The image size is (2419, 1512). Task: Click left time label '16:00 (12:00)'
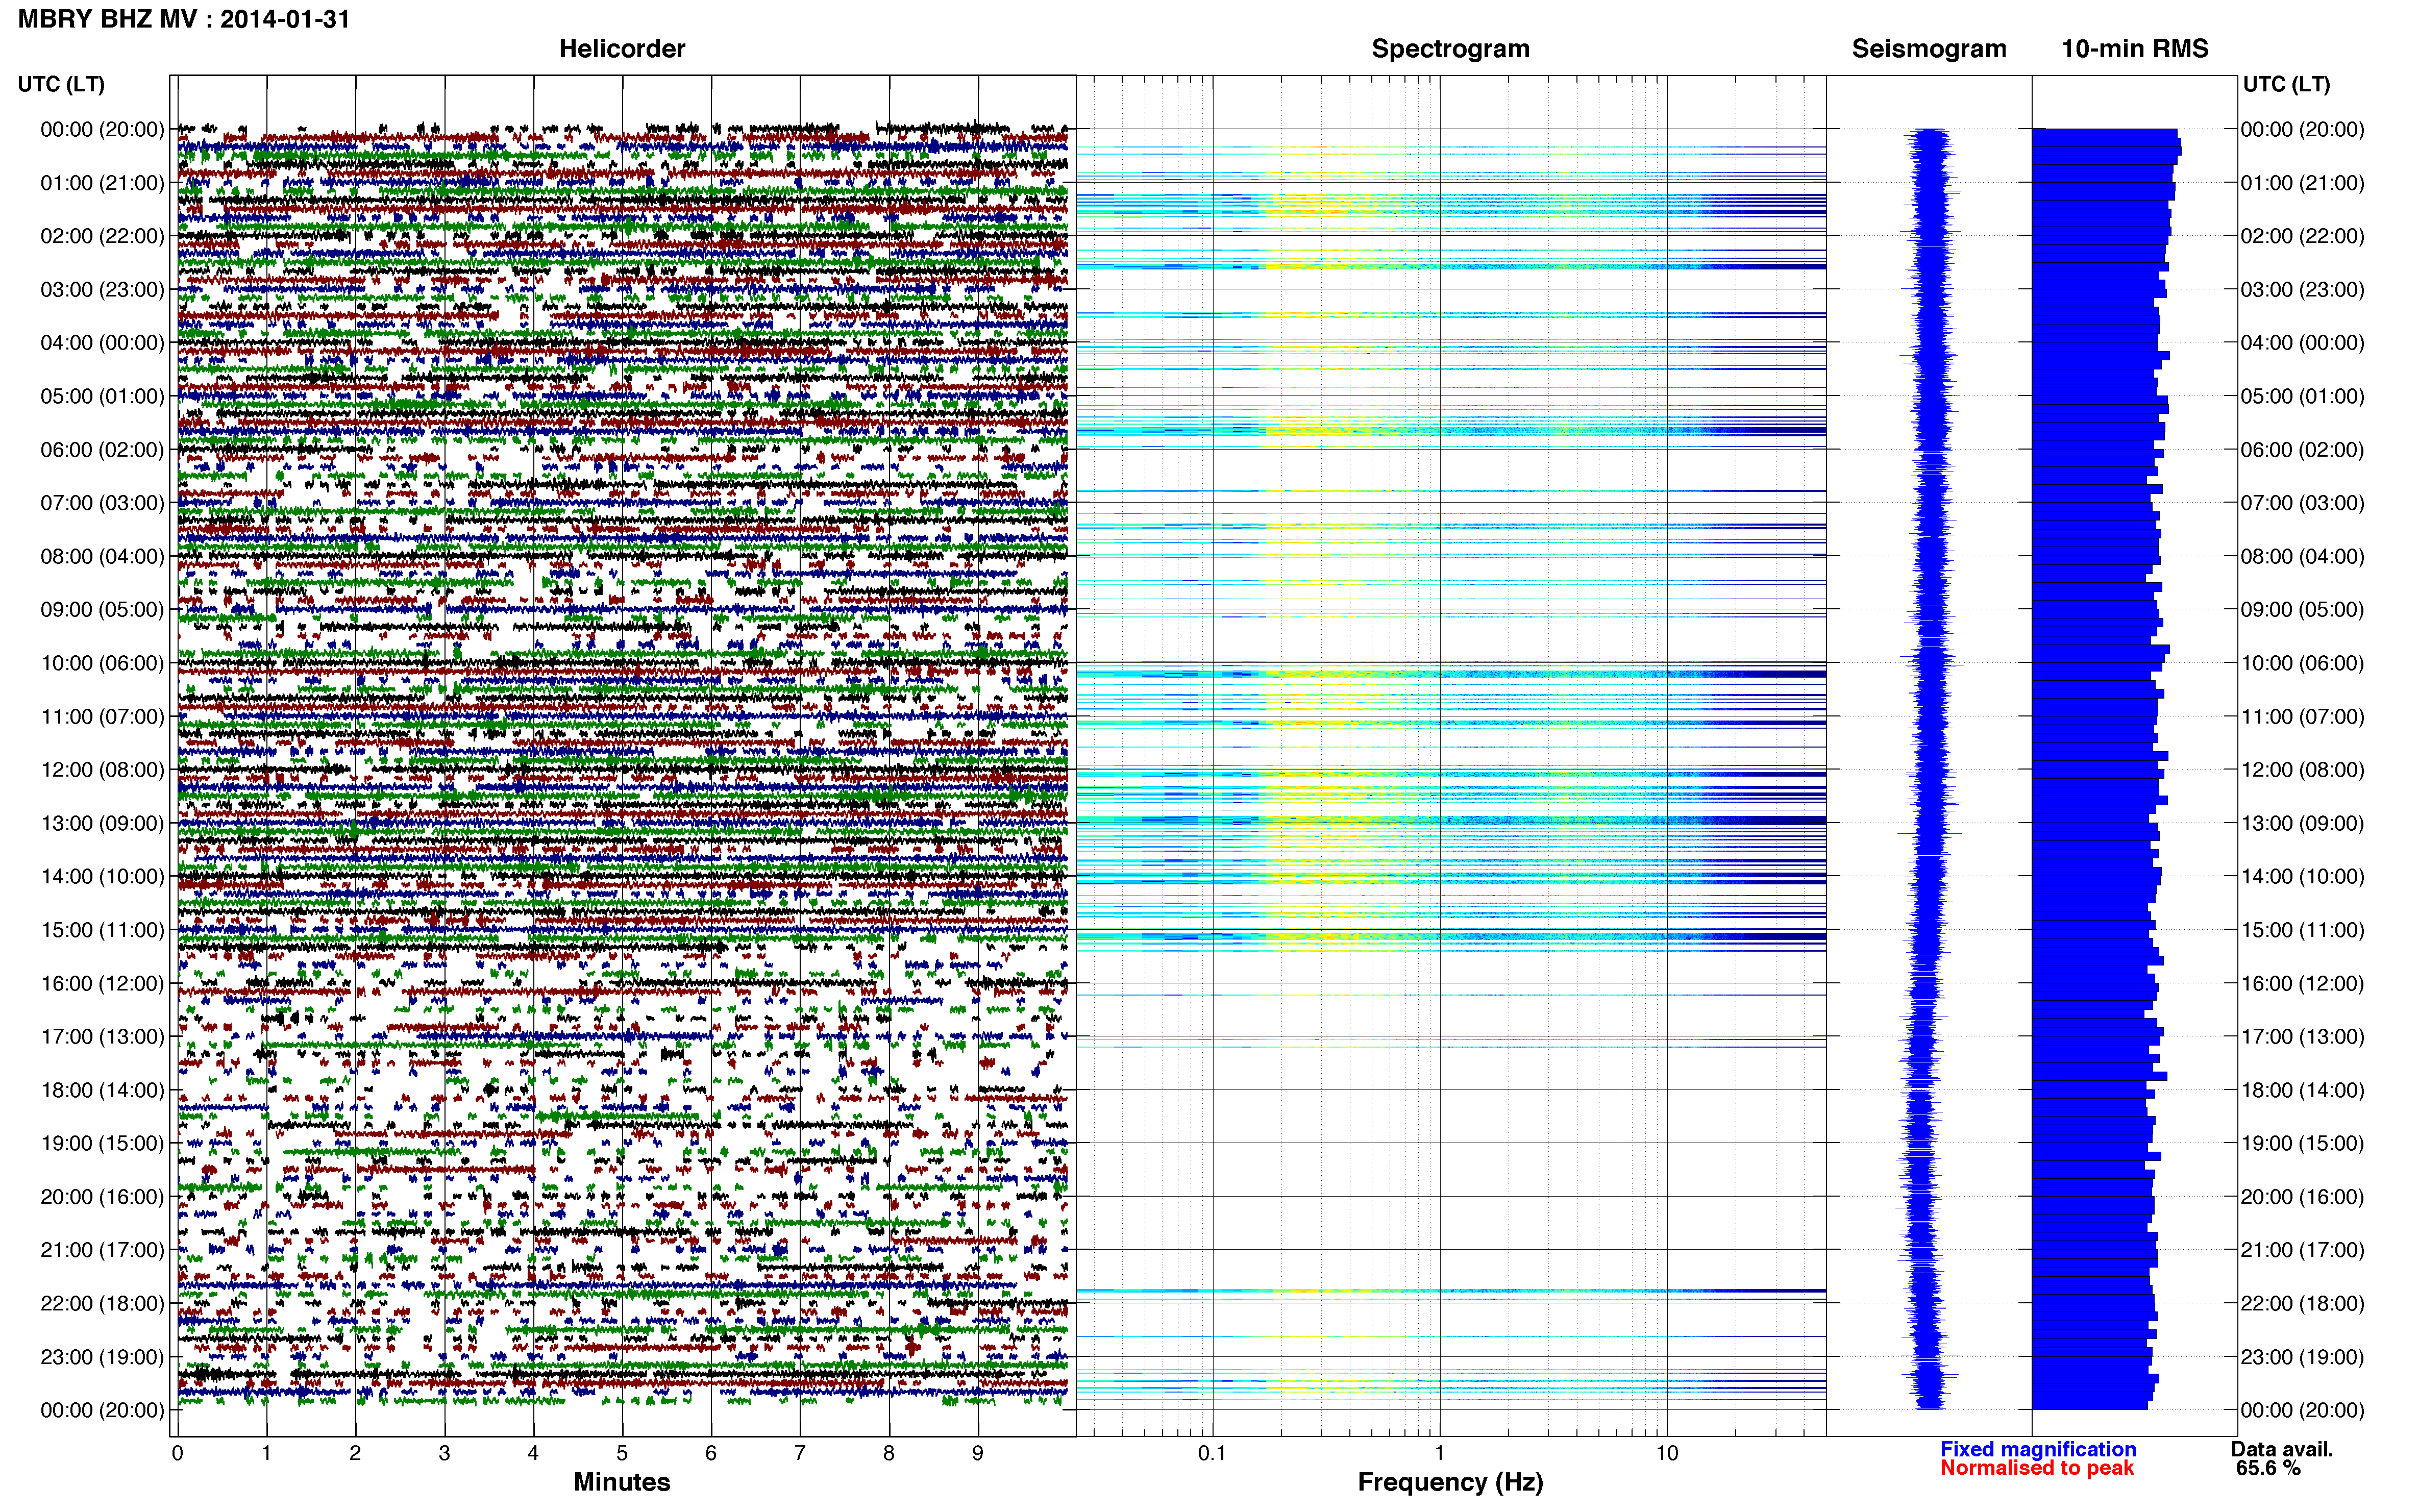click(102, 983)
